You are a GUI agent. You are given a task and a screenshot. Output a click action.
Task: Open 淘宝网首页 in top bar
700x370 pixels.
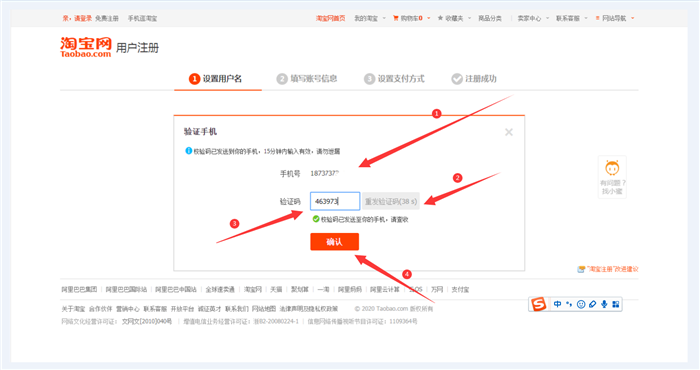pos(330,18)
